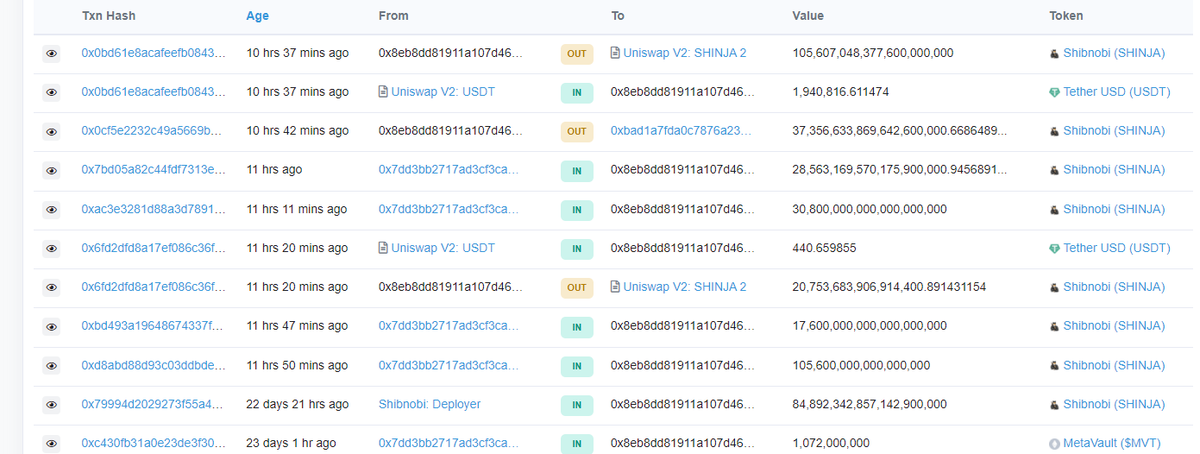Image resolution: width=1200 pixels, height=454 pixels.
Task: Click the Value column header
Action: click(808, 16)
